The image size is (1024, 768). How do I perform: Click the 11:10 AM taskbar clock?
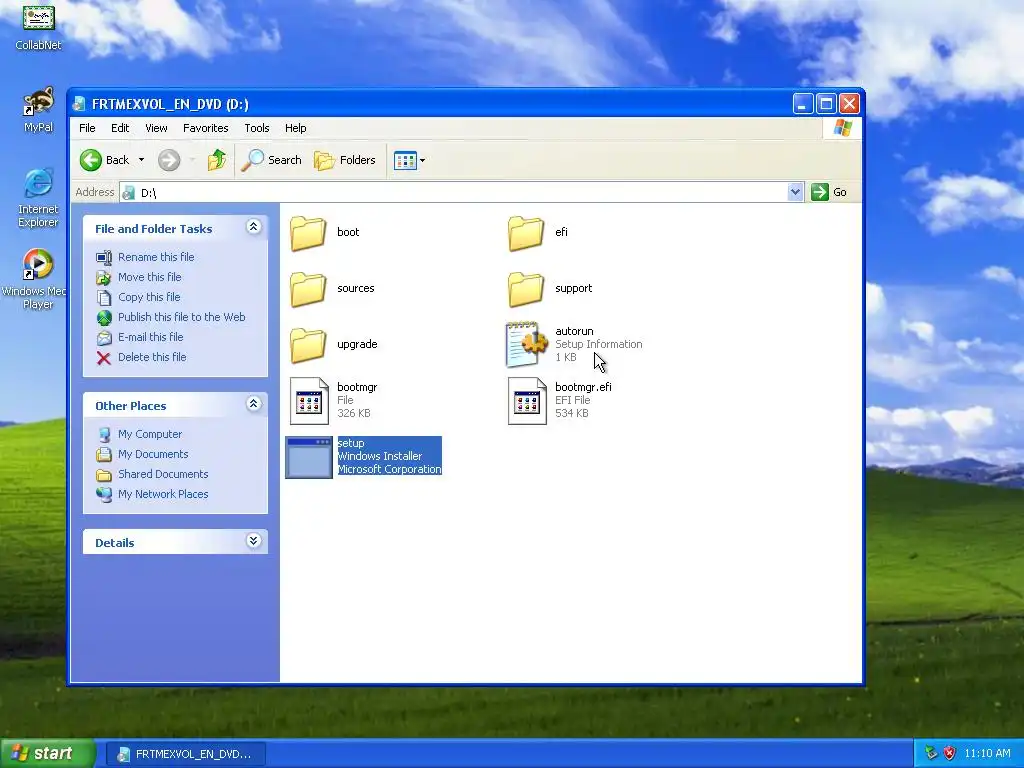(x=987, y=754)
